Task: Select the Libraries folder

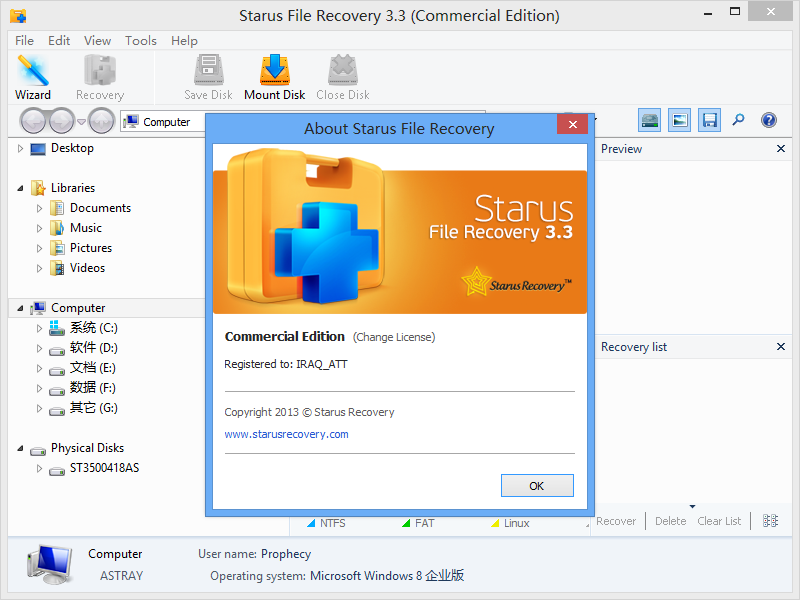Action: click(73, 188)
